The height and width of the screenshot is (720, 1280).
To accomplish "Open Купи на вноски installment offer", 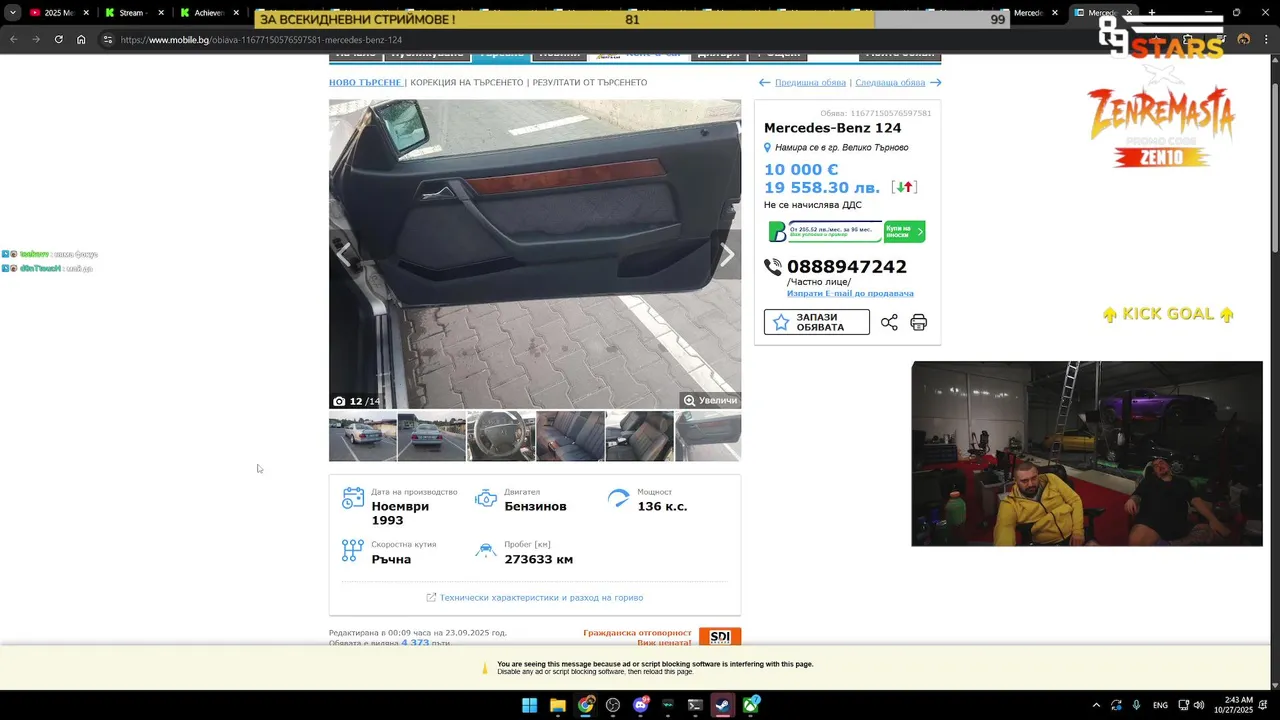I will pyautogui.click(x=904, y=232).
